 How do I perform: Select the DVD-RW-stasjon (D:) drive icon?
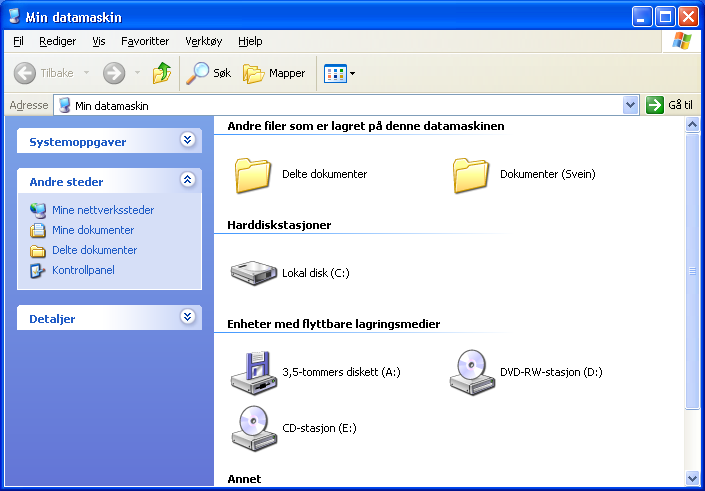tap(472, 373)
